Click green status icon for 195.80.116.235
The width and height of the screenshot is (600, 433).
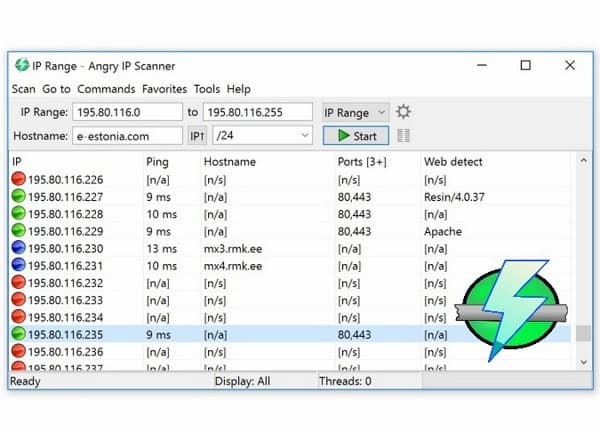[18, 334]
